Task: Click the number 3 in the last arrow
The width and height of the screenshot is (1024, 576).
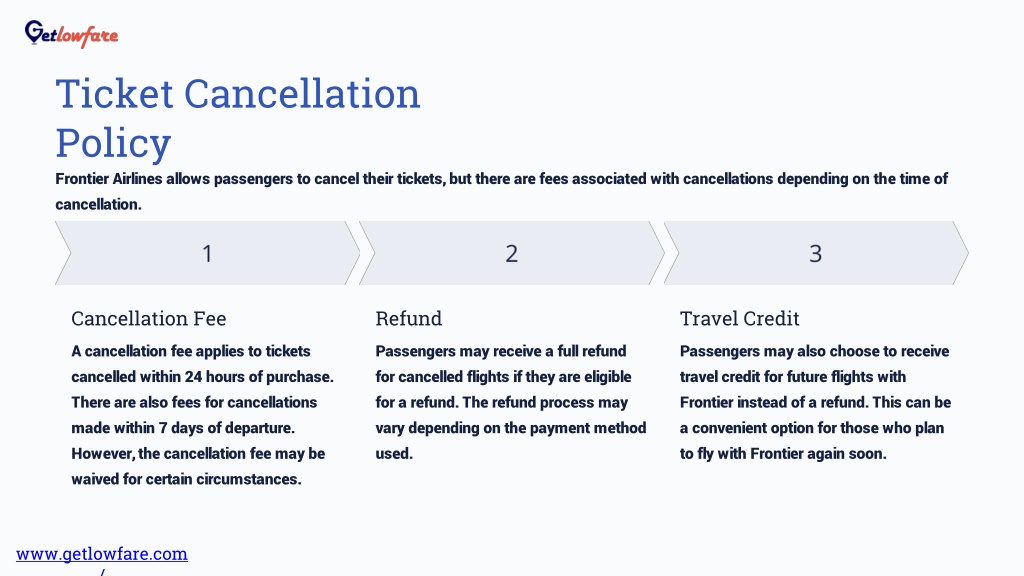Action: tap(816, 253)
